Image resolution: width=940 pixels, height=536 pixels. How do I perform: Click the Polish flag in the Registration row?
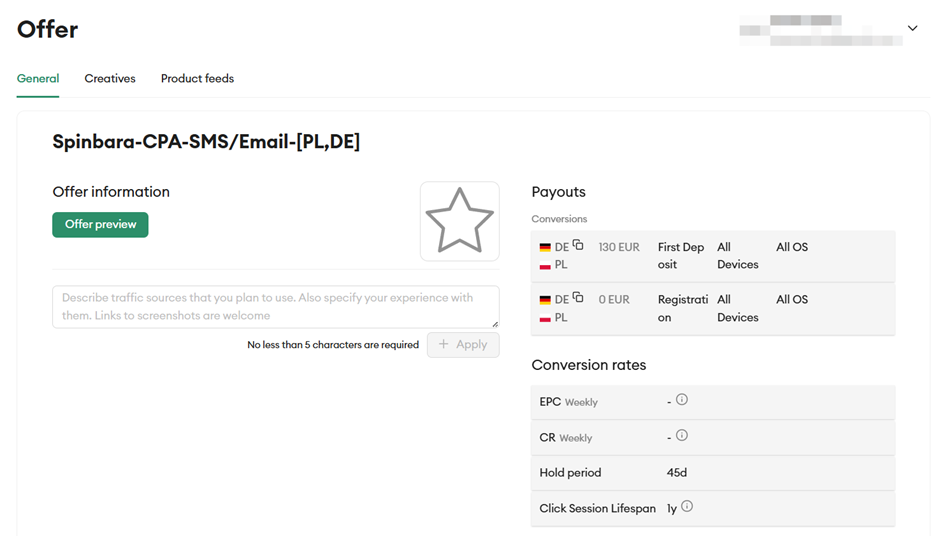click(x=545, y=318)
